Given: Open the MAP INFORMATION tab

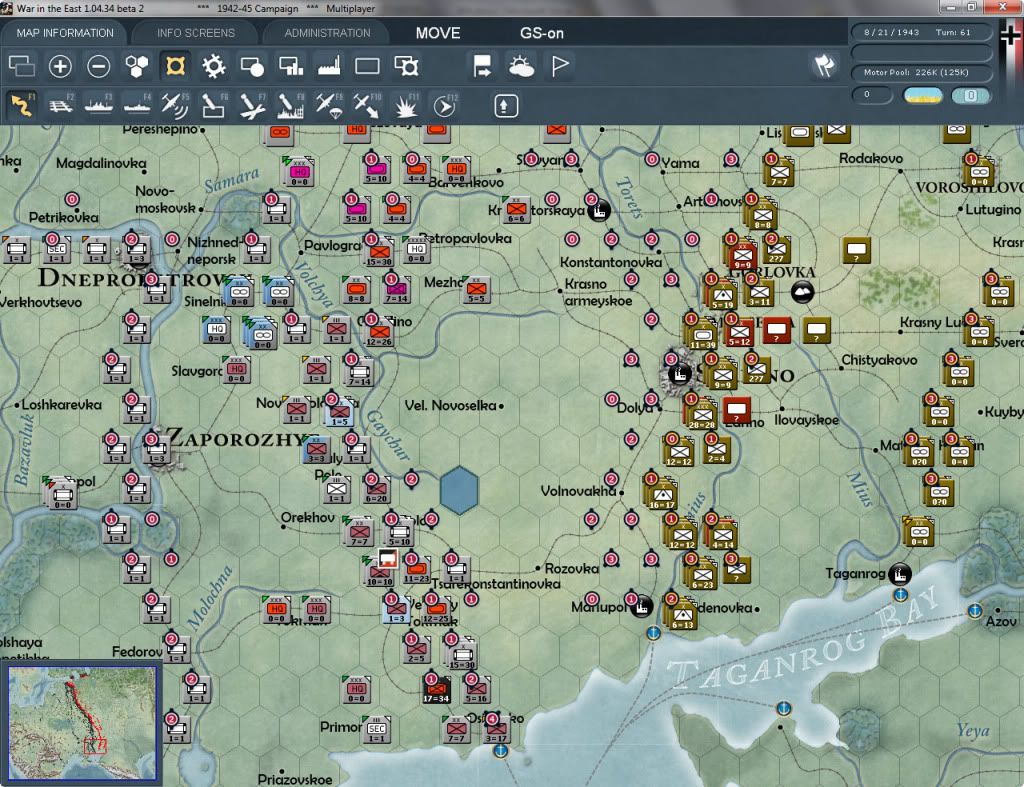Looking at the screenshot, I should pyautogui.click(x=65, y=33).
